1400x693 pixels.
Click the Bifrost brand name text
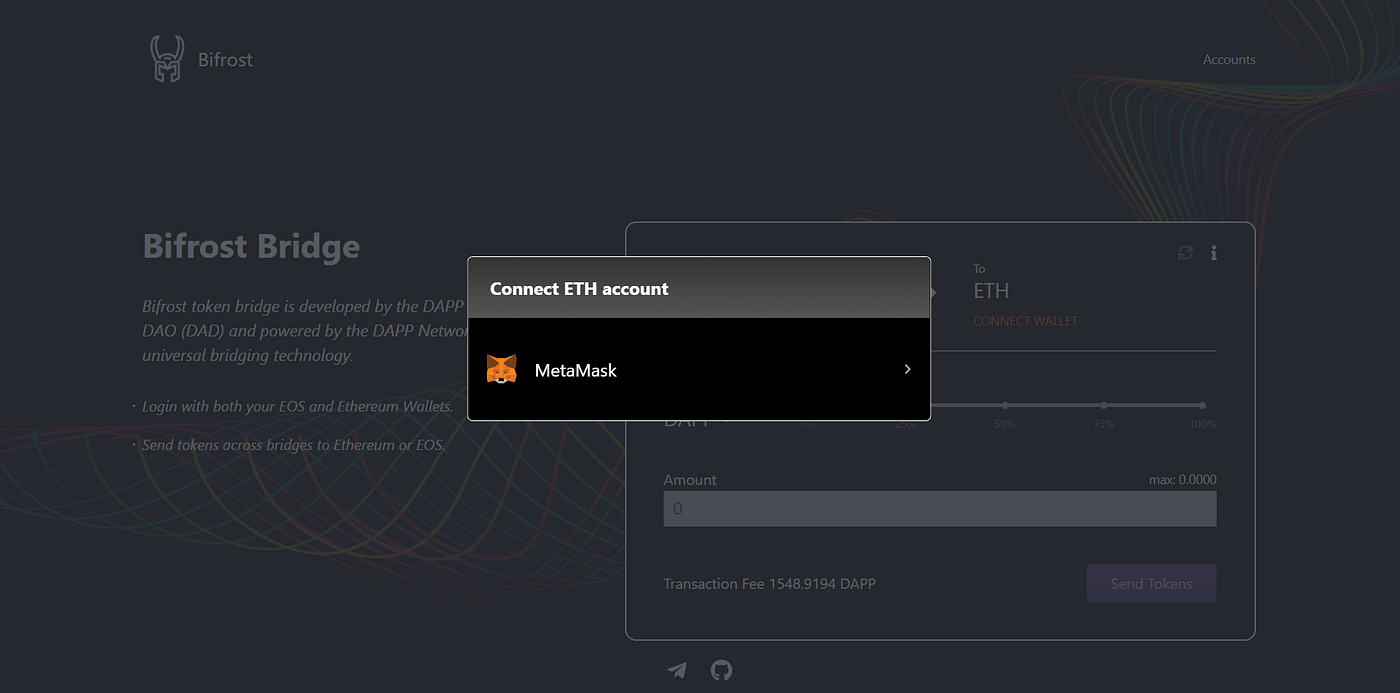tap(225, 59)
